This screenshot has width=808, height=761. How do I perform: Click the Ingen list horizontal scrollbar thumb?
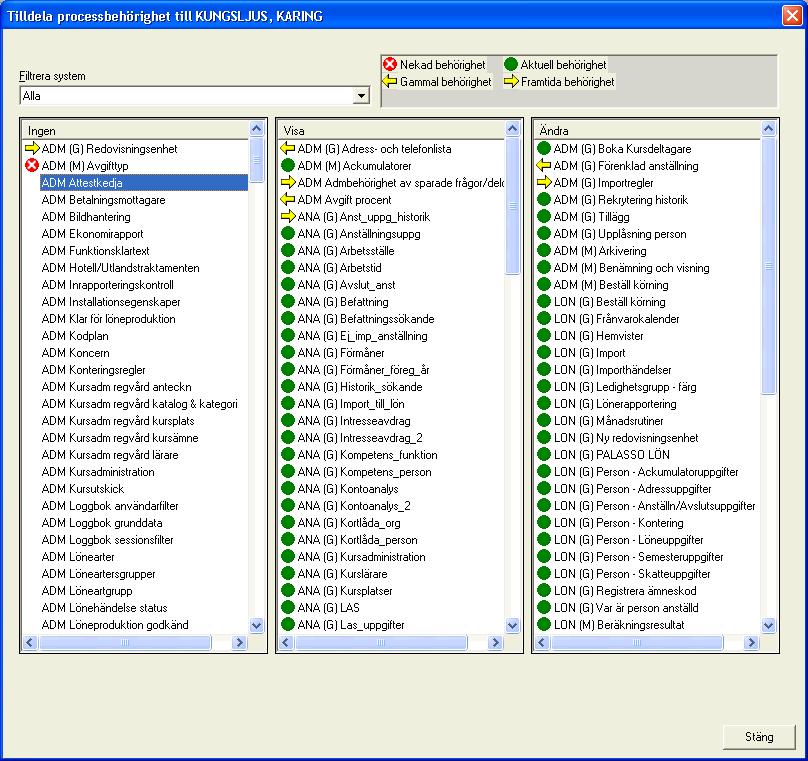point(125,642)
